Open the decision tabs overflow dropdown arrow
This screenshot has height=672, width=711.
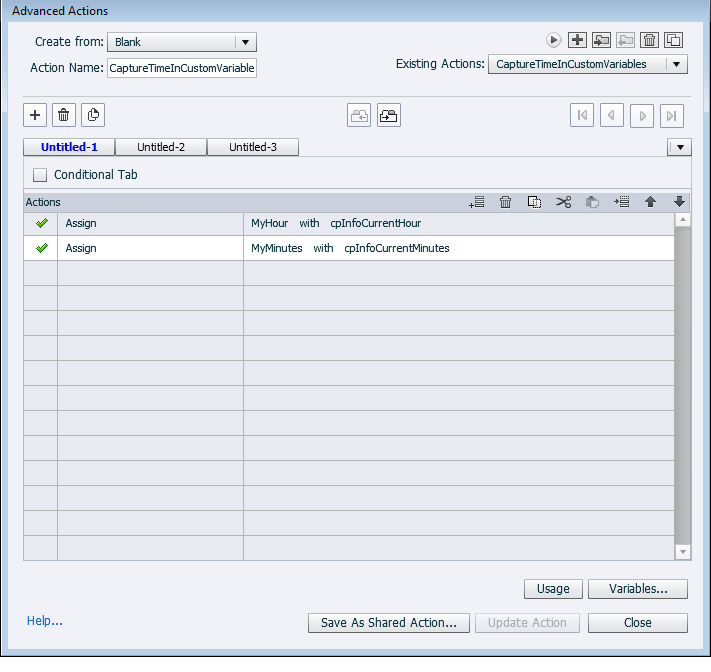click(679, 147)
